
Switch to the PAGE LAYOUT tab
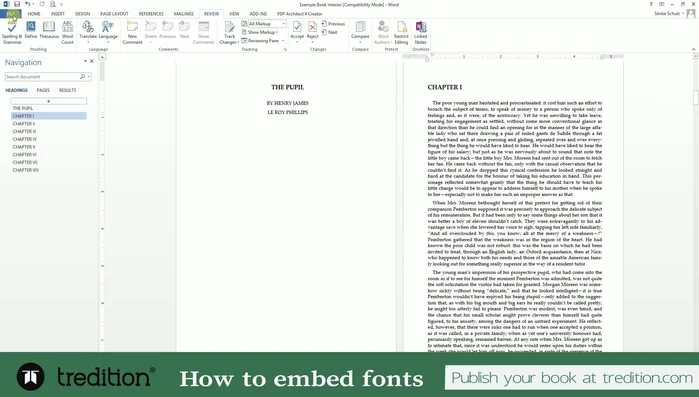pos(114,14)
